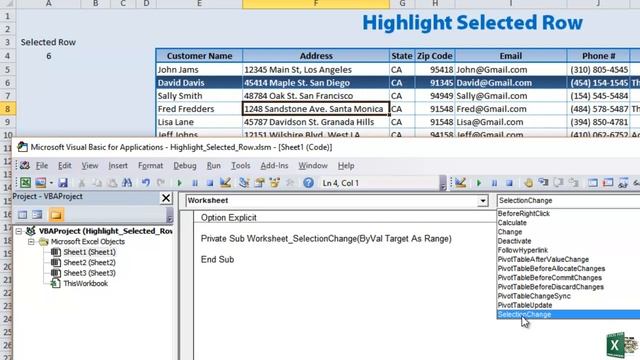The height and width of the screenshot is (360, 640).
Task: Click Excel column F header
Action: [316, 4]
